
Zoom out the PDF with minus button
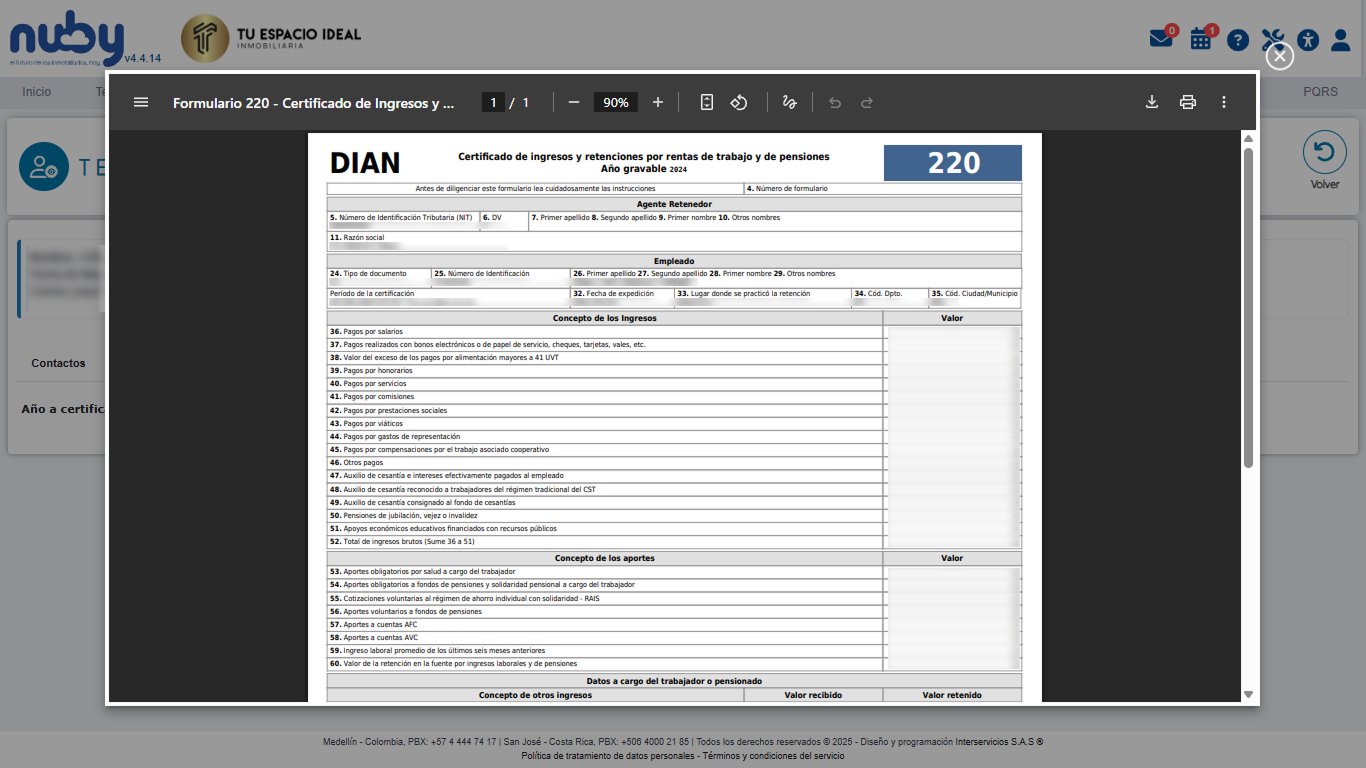point(574,102)
